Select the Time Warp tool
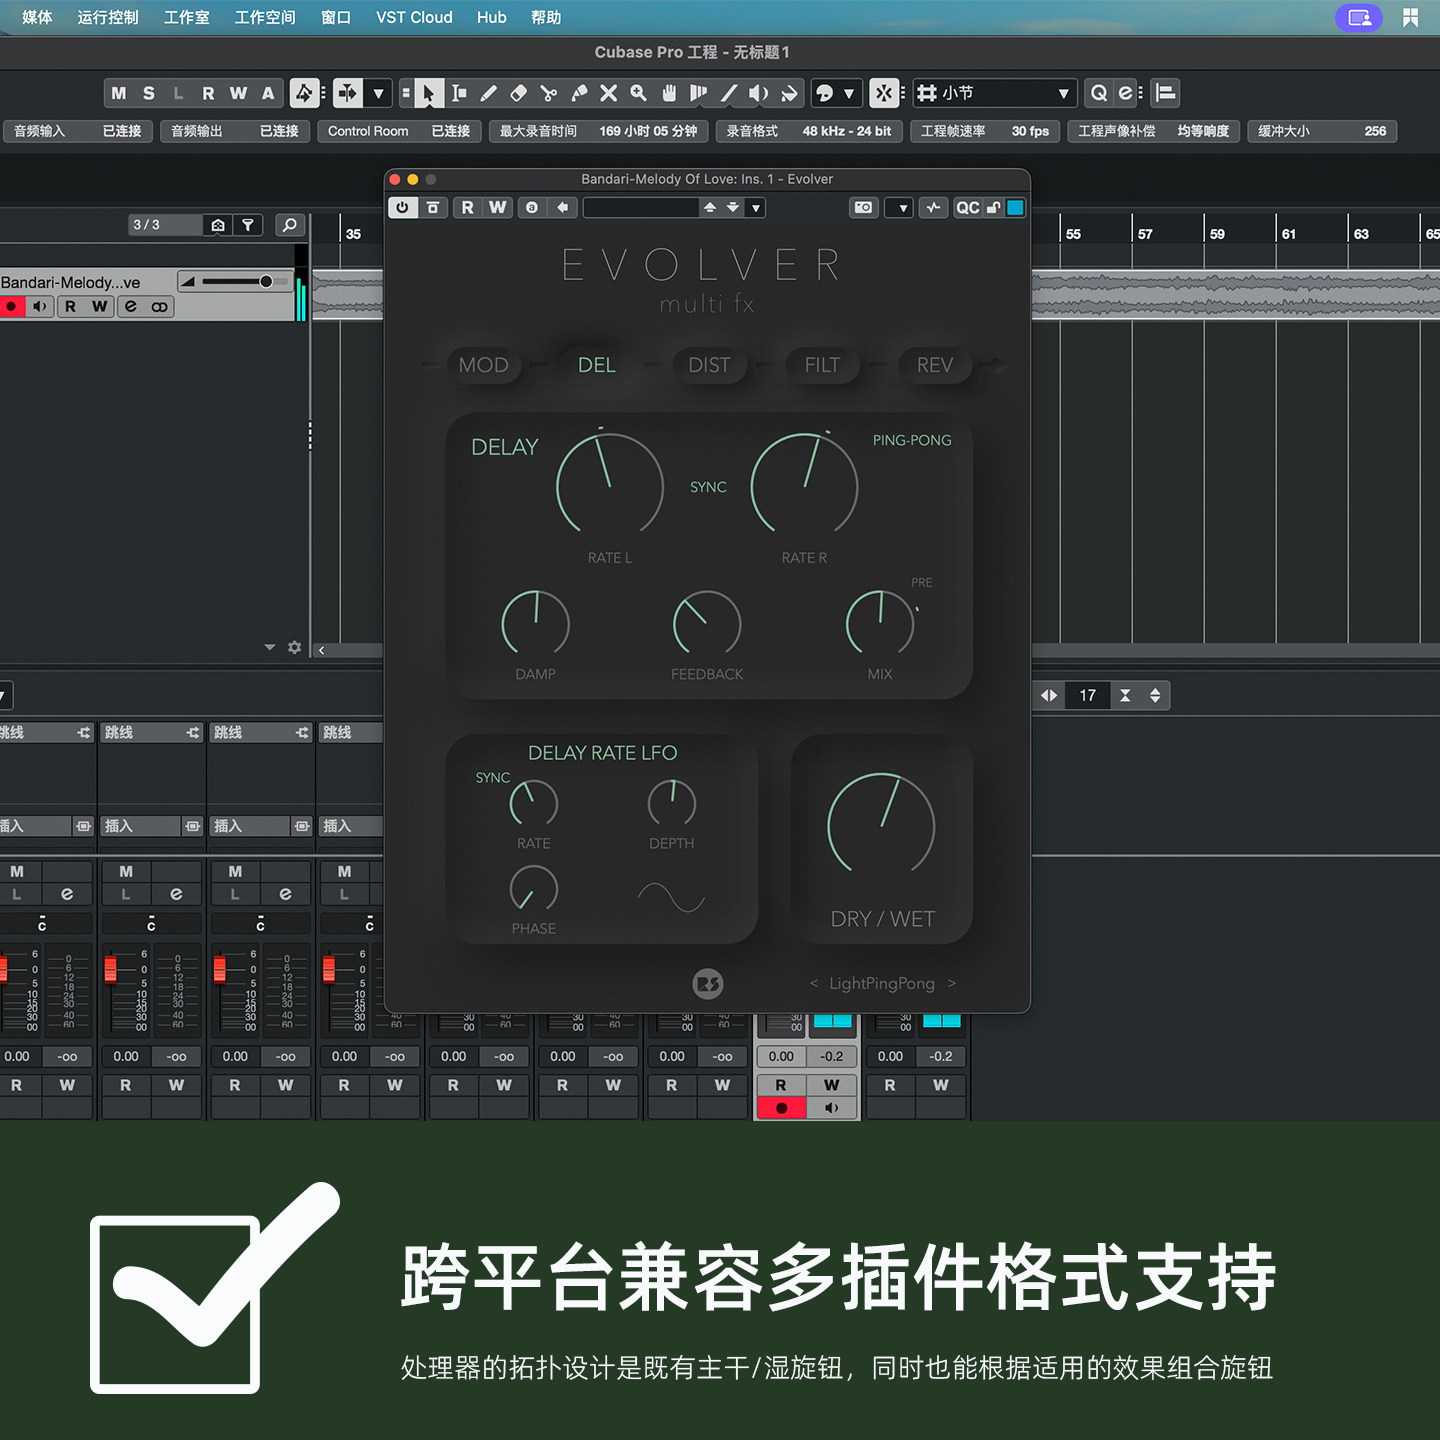This screenshot has height=1440, width=1440. point(699,93)
